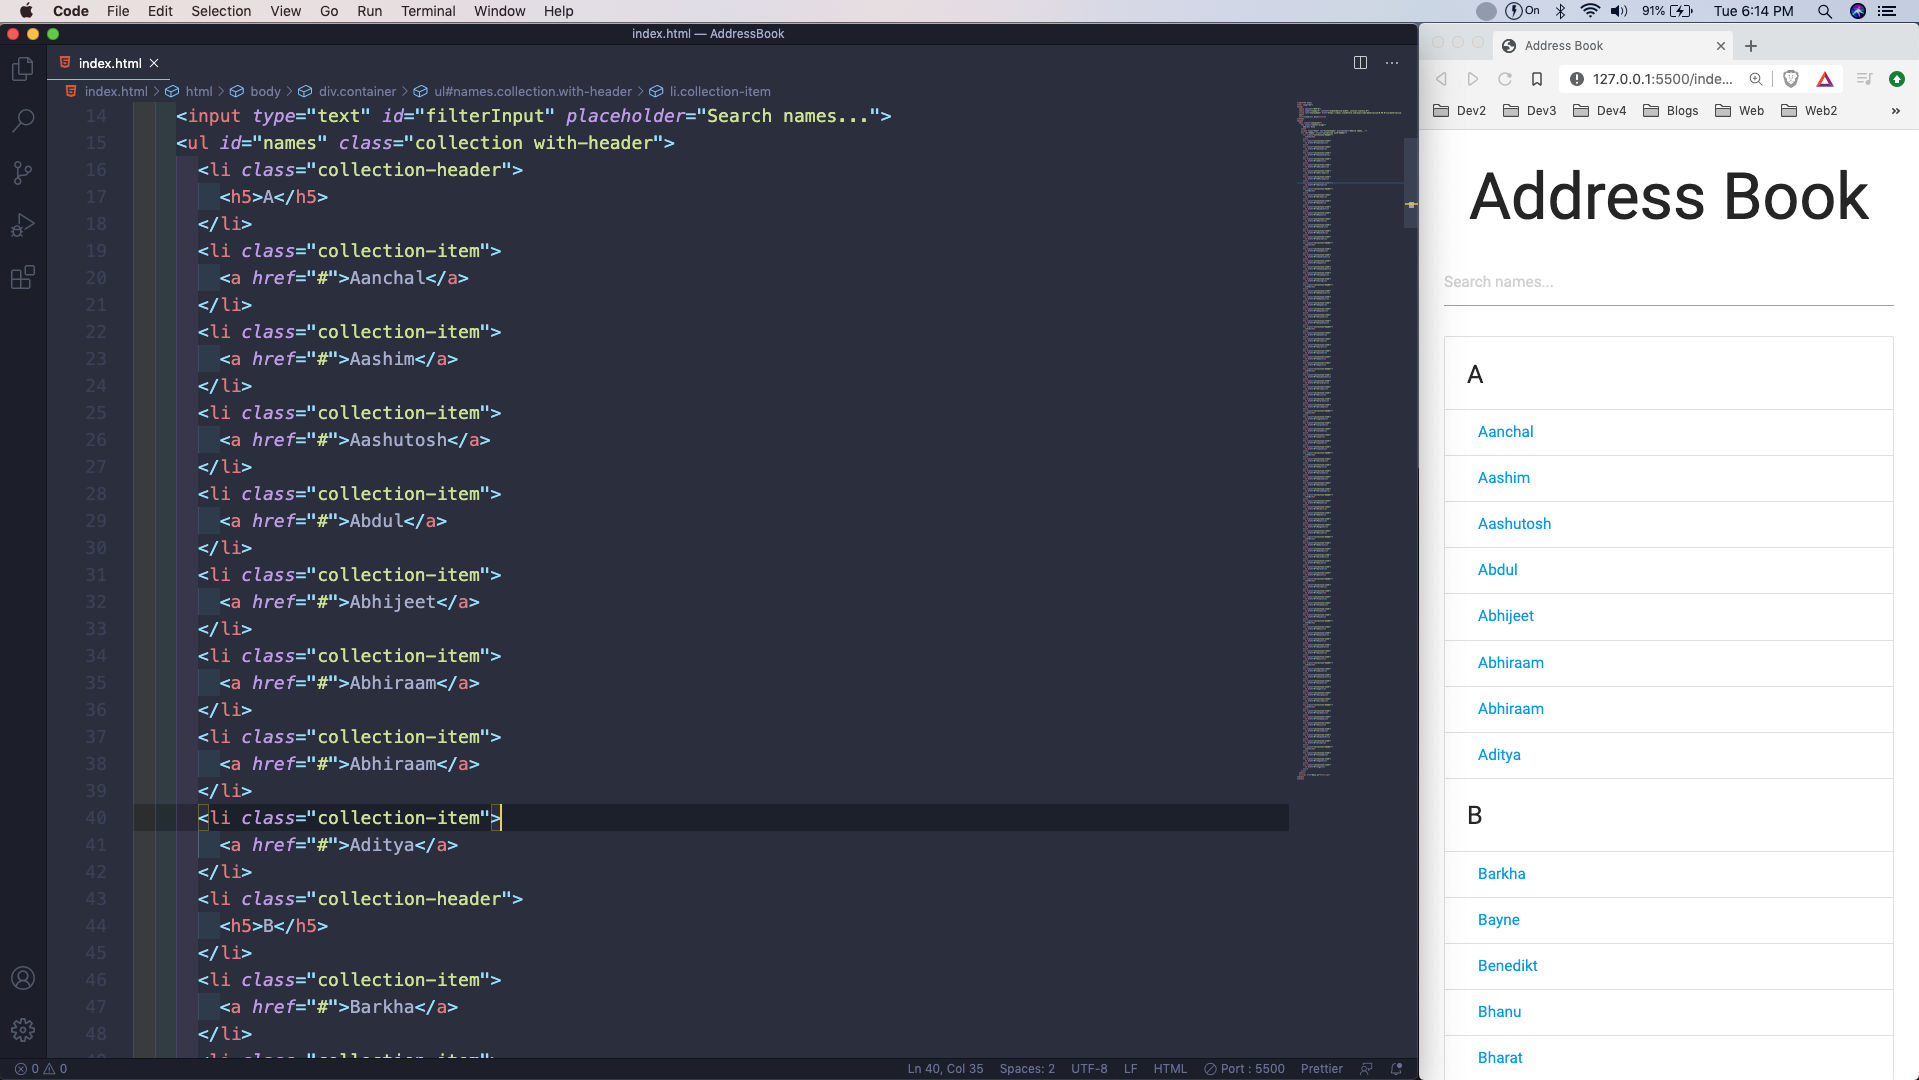Viewport: 1919px width, 1080px height.
Task: Close the index.html editor tab
Action: 154,63
